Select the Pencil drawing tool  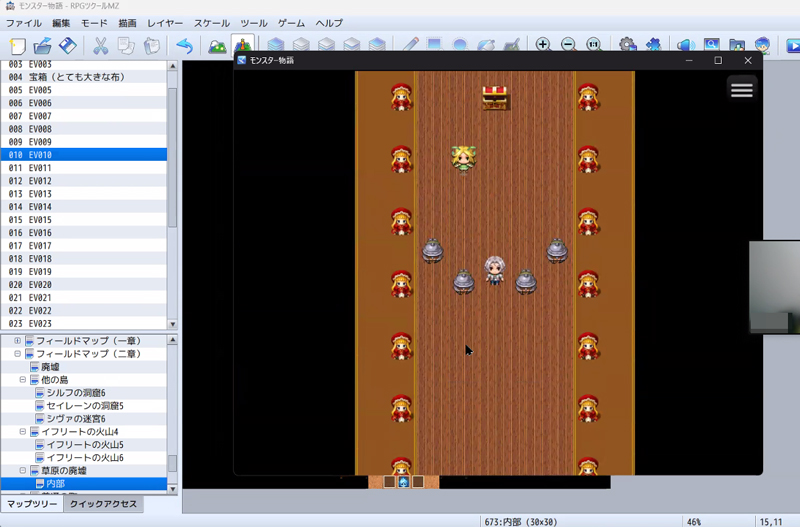tap(410, 45)
